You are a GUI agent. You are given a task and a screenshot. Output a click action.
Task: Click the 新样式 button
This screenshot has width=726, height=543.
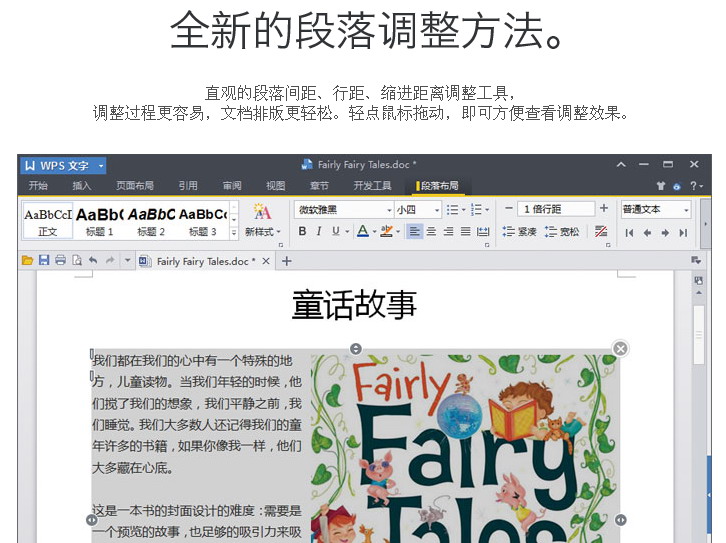[262, 220]
